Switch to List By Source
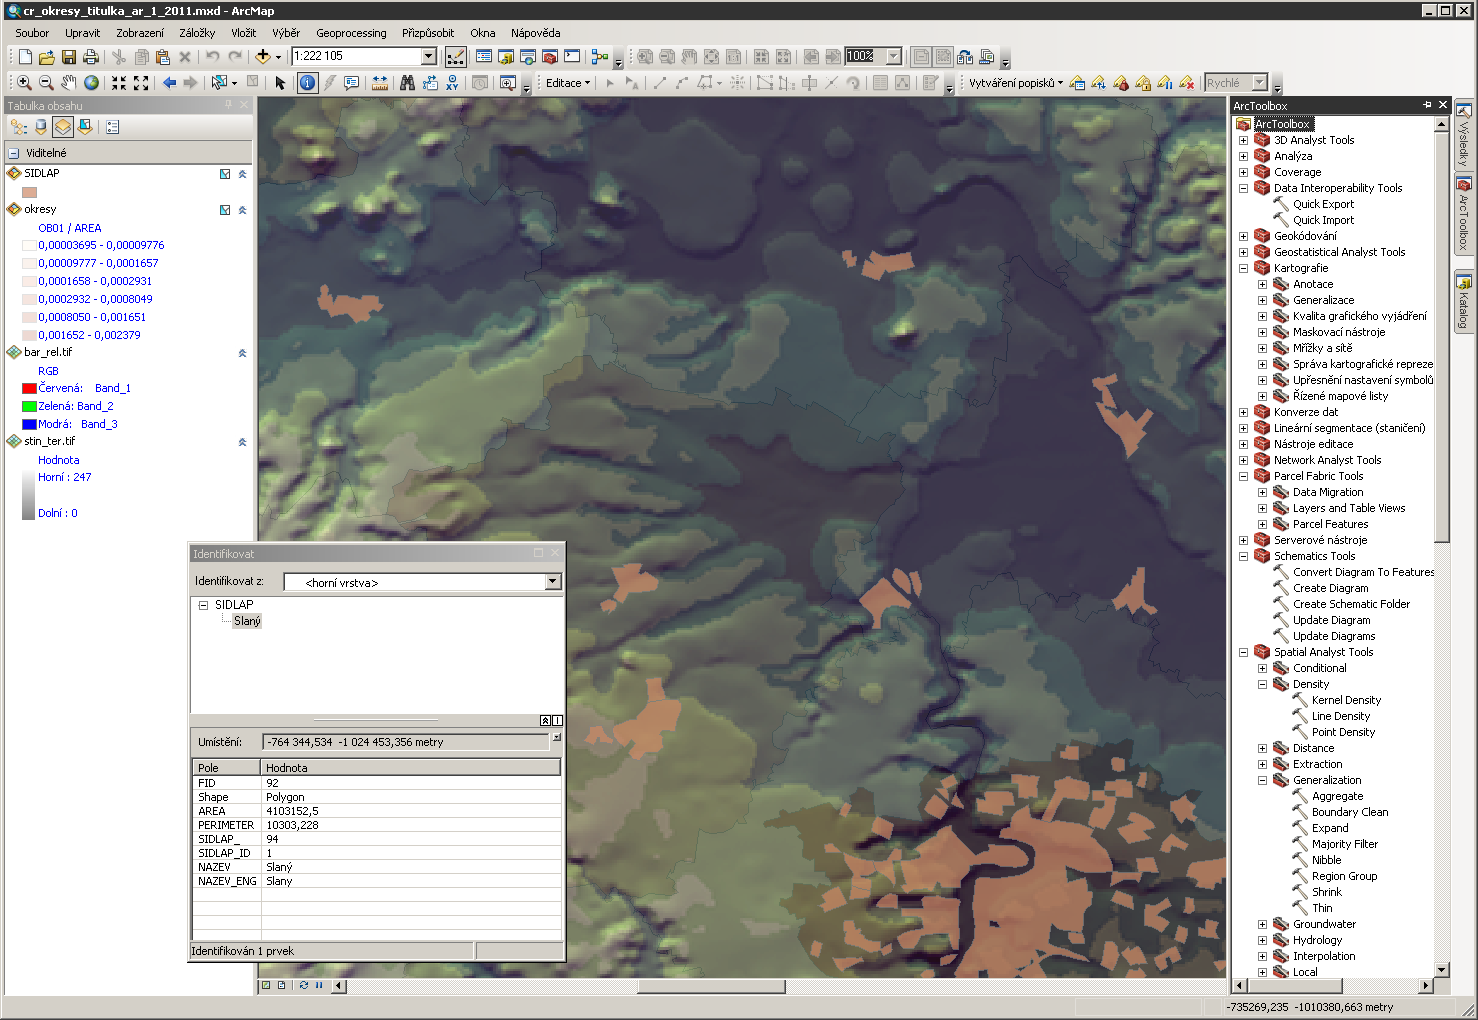Image resolution: width=1478 pixels, height=1020 pixels. click(40, 127)
